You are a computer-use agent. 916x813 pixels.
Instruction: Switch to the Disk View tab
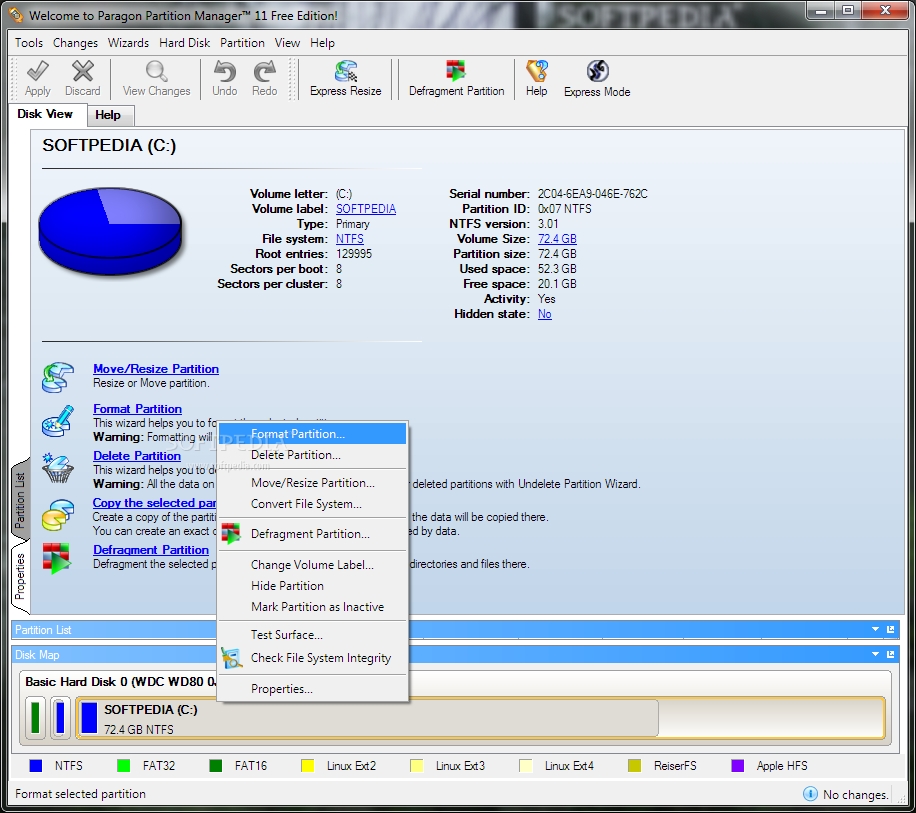pos(45,114)
